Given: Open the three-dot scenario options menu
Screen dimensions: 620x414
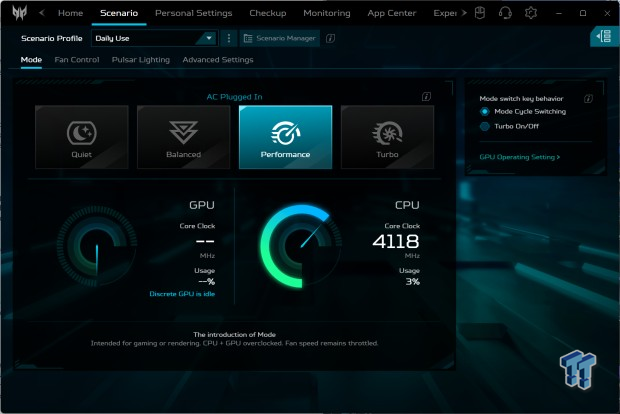Looking at the screenshot, I should [229, 38].
